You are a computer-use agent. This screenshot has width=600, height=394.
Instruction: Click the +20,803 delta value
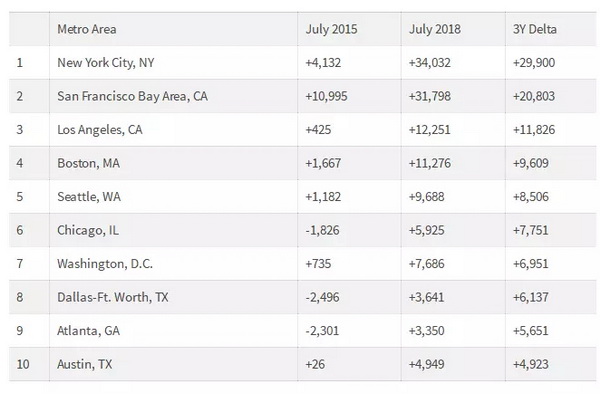click(x=533, y=96)
